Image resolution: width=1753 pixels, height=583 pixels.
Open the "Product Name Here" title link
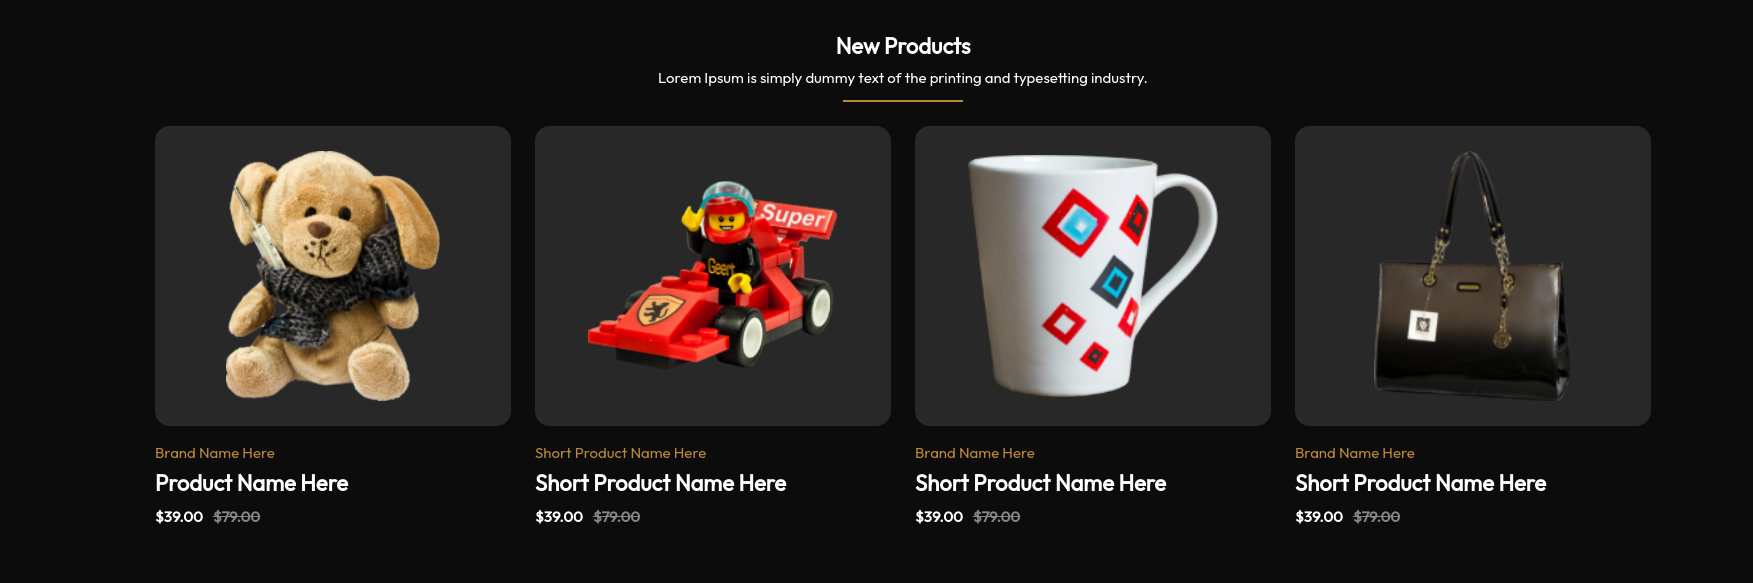252,483
